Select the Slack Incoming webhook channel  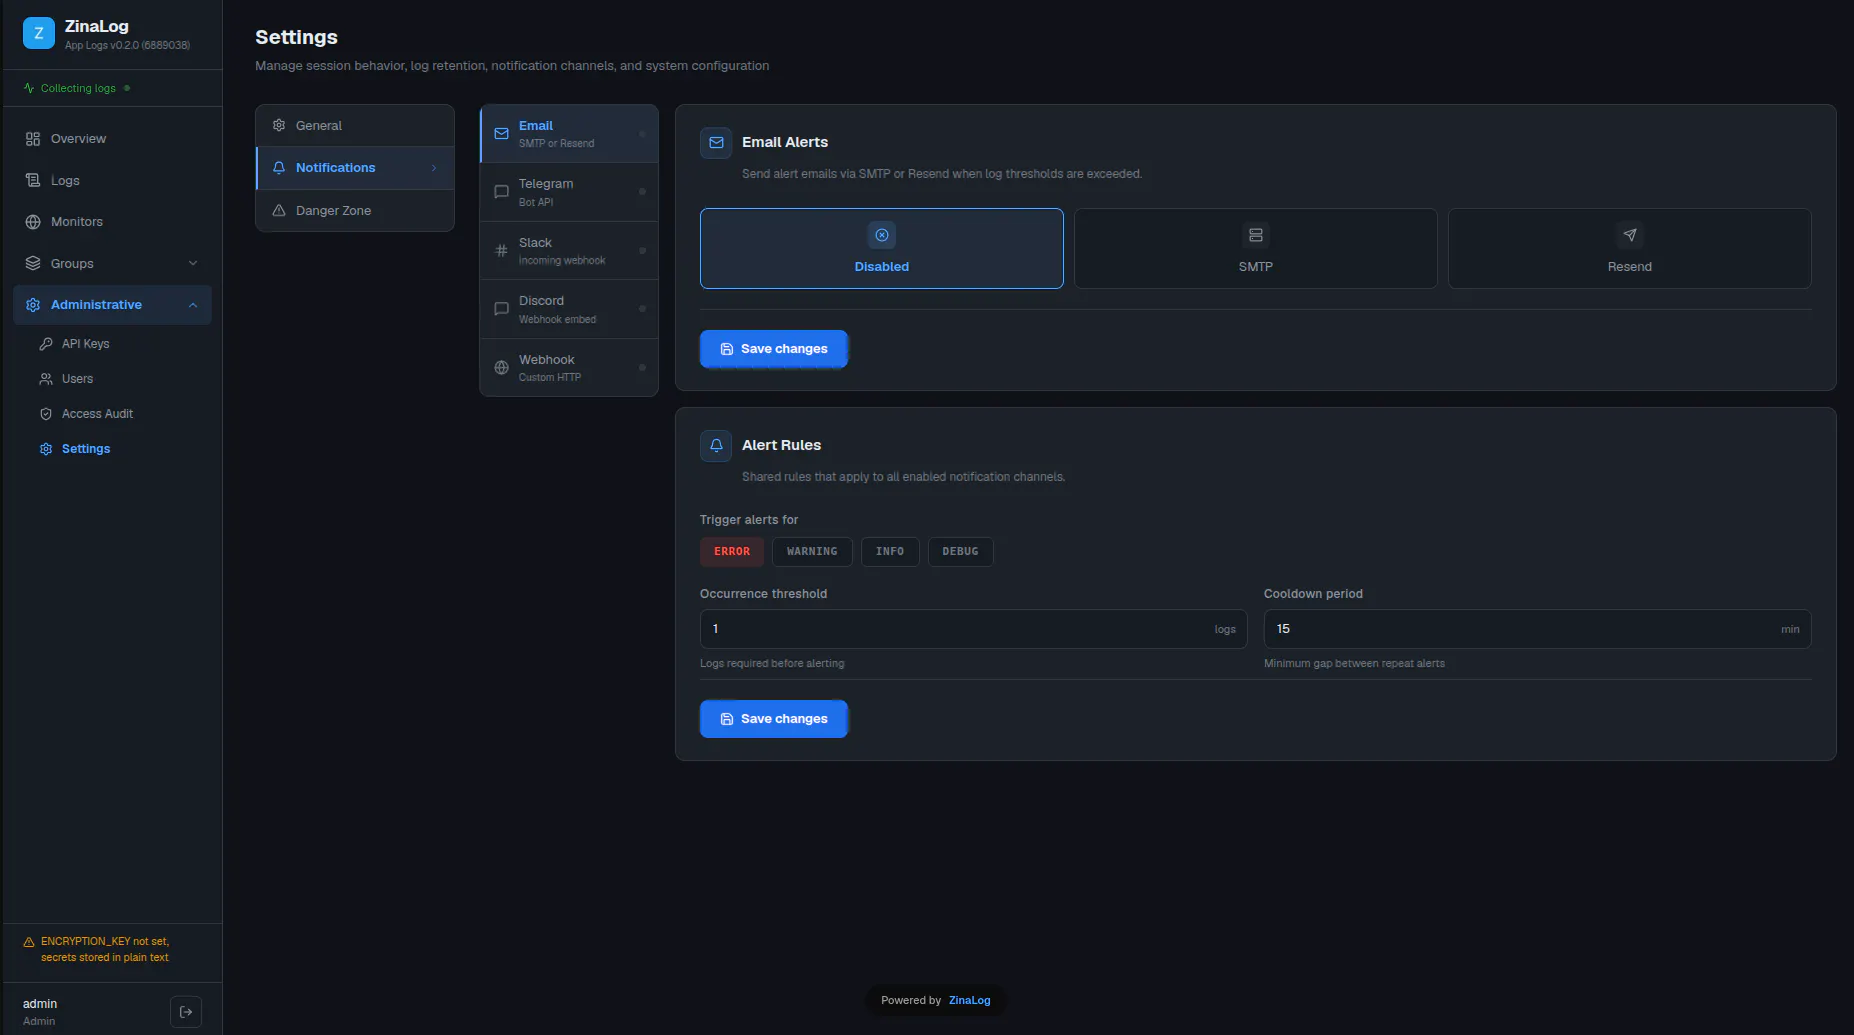569,251
